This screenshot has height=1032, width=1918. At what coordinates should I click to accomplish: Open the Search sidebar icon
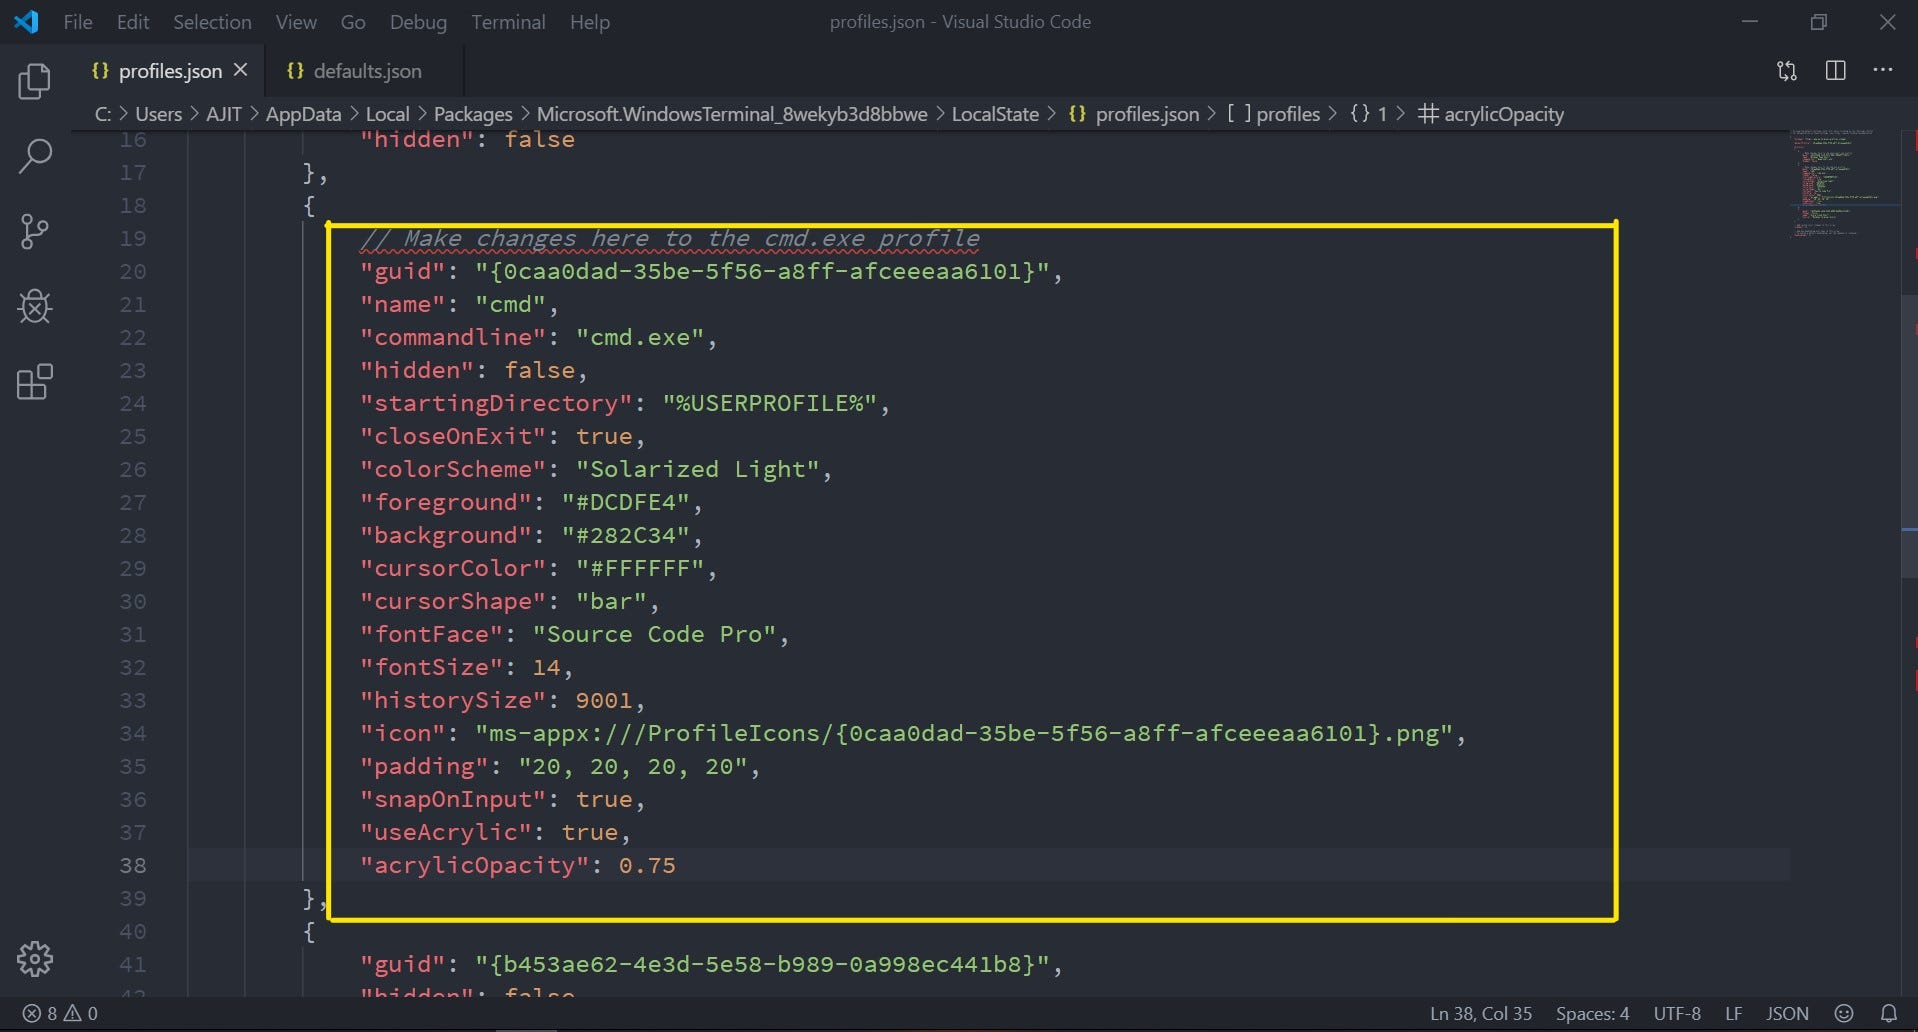(x=34, y=156)
